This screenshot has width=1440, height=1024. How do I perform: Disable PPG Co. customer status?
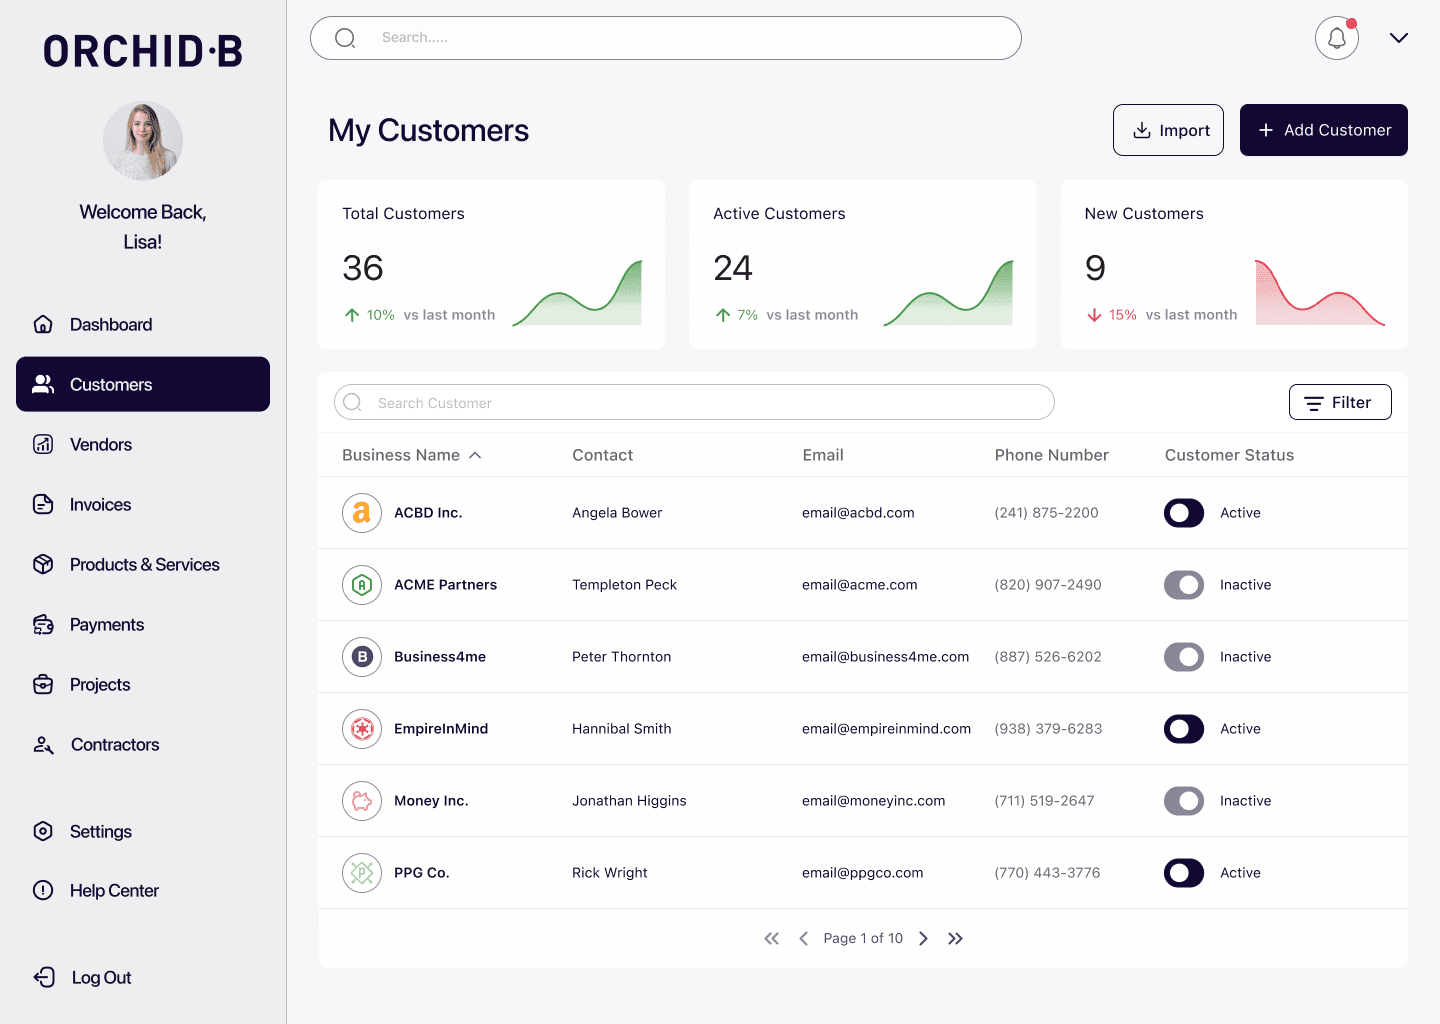click(1184, 873)
